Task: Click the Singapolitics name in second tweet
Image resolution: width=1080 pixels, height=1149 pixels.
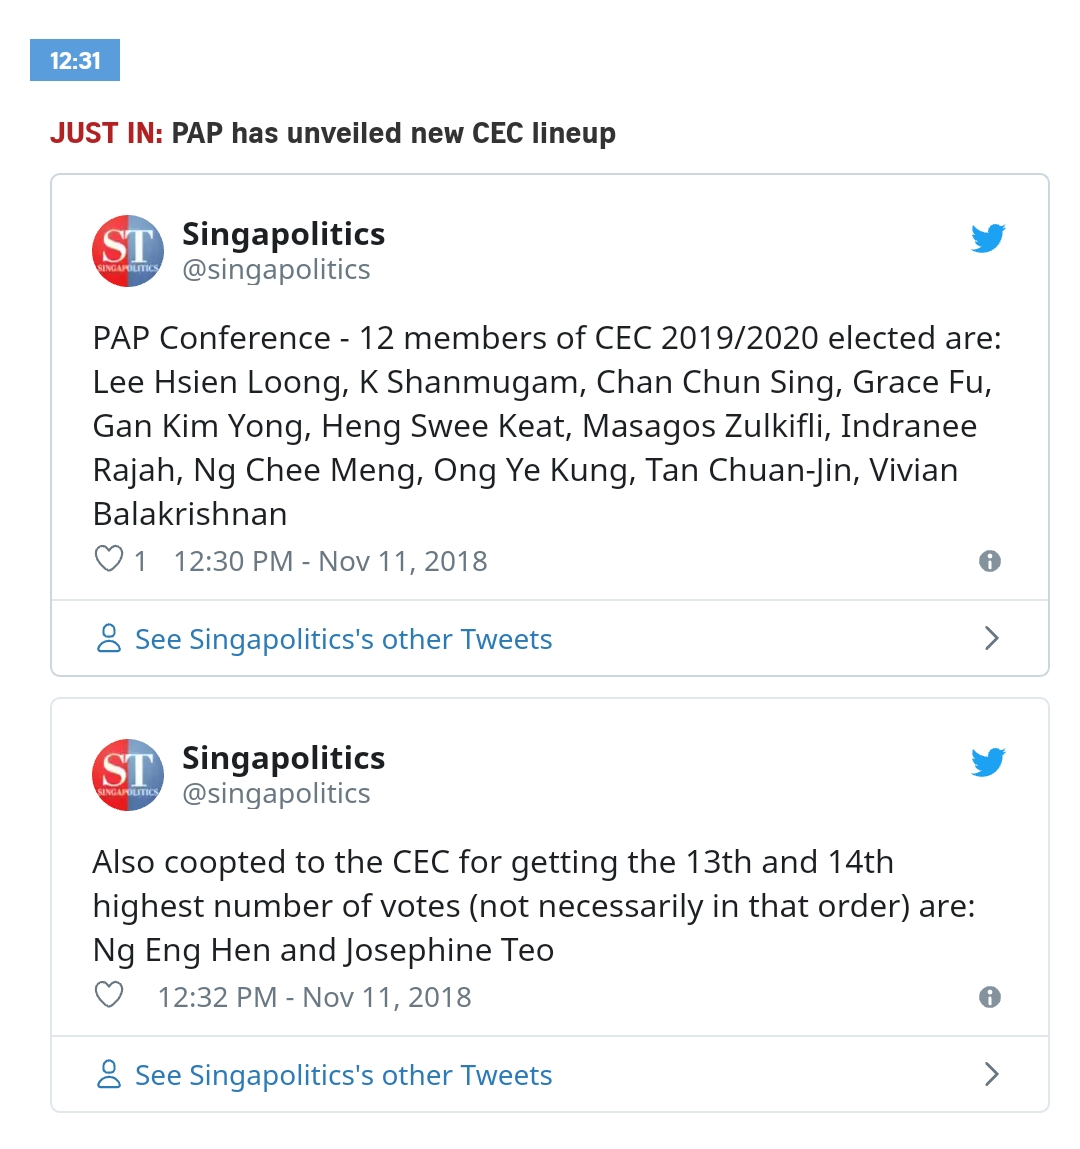Action: click(x=283, y=758)
